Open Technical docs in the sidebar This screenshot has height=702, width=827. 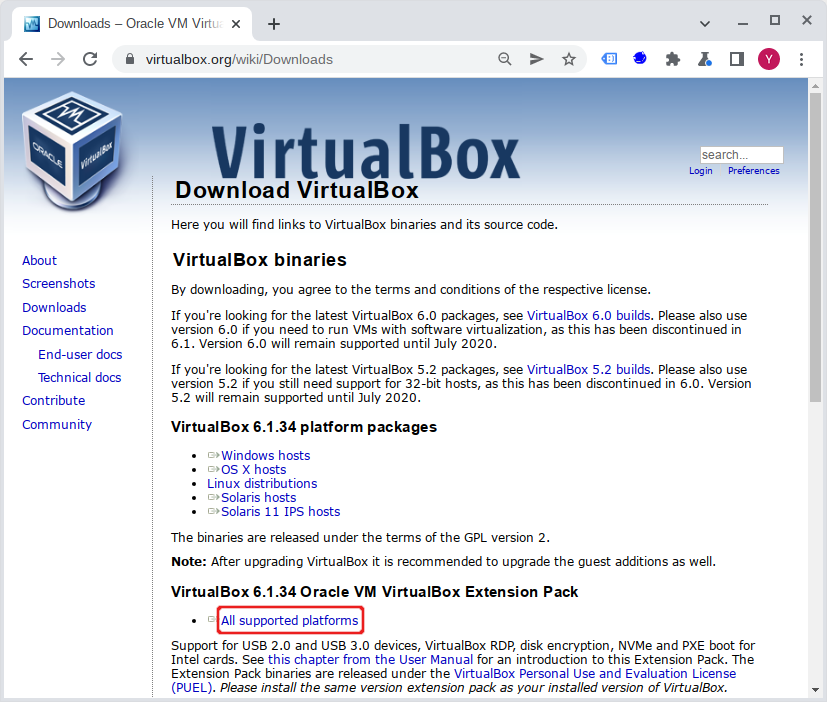80,378
